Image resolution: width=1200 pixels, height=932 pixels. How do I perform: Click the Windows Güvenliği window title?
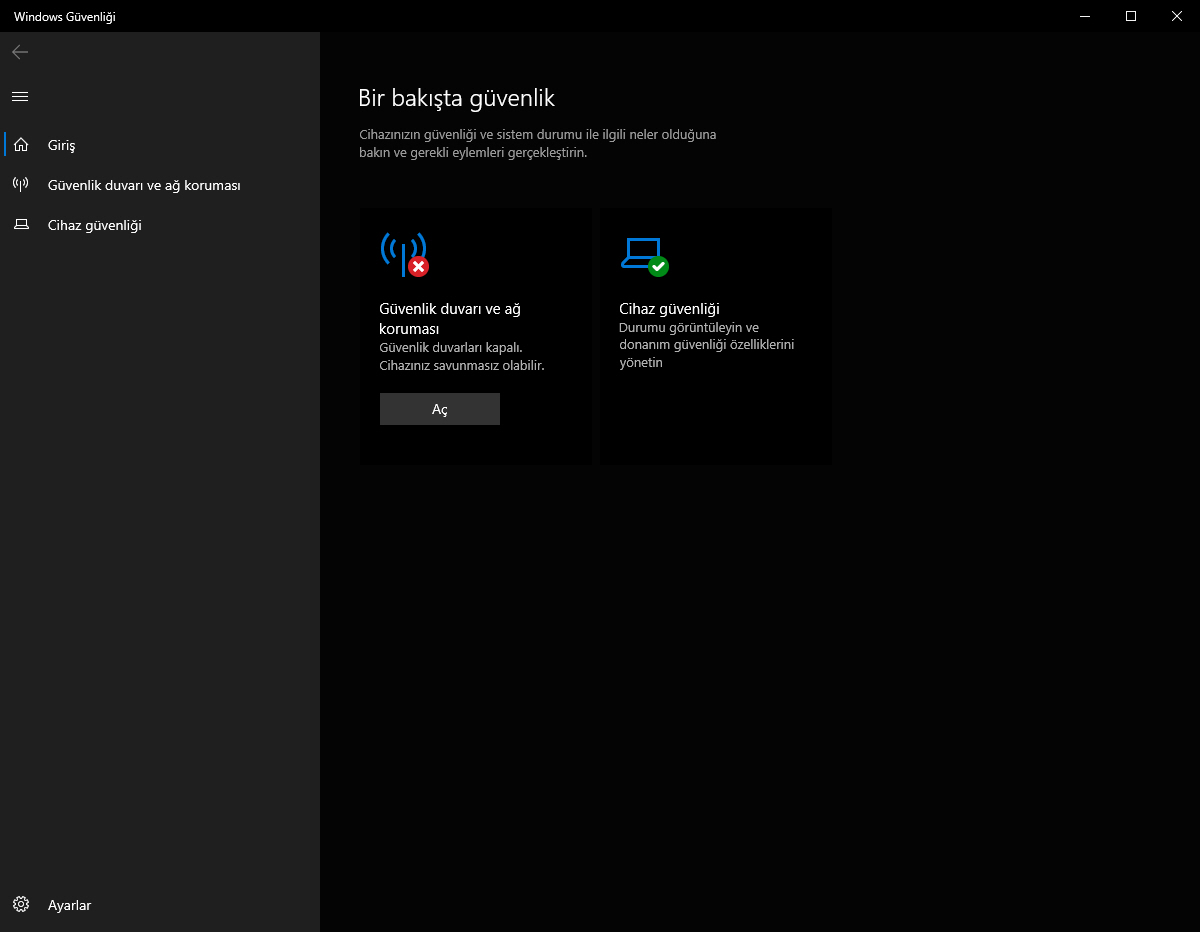click(65, 16)
